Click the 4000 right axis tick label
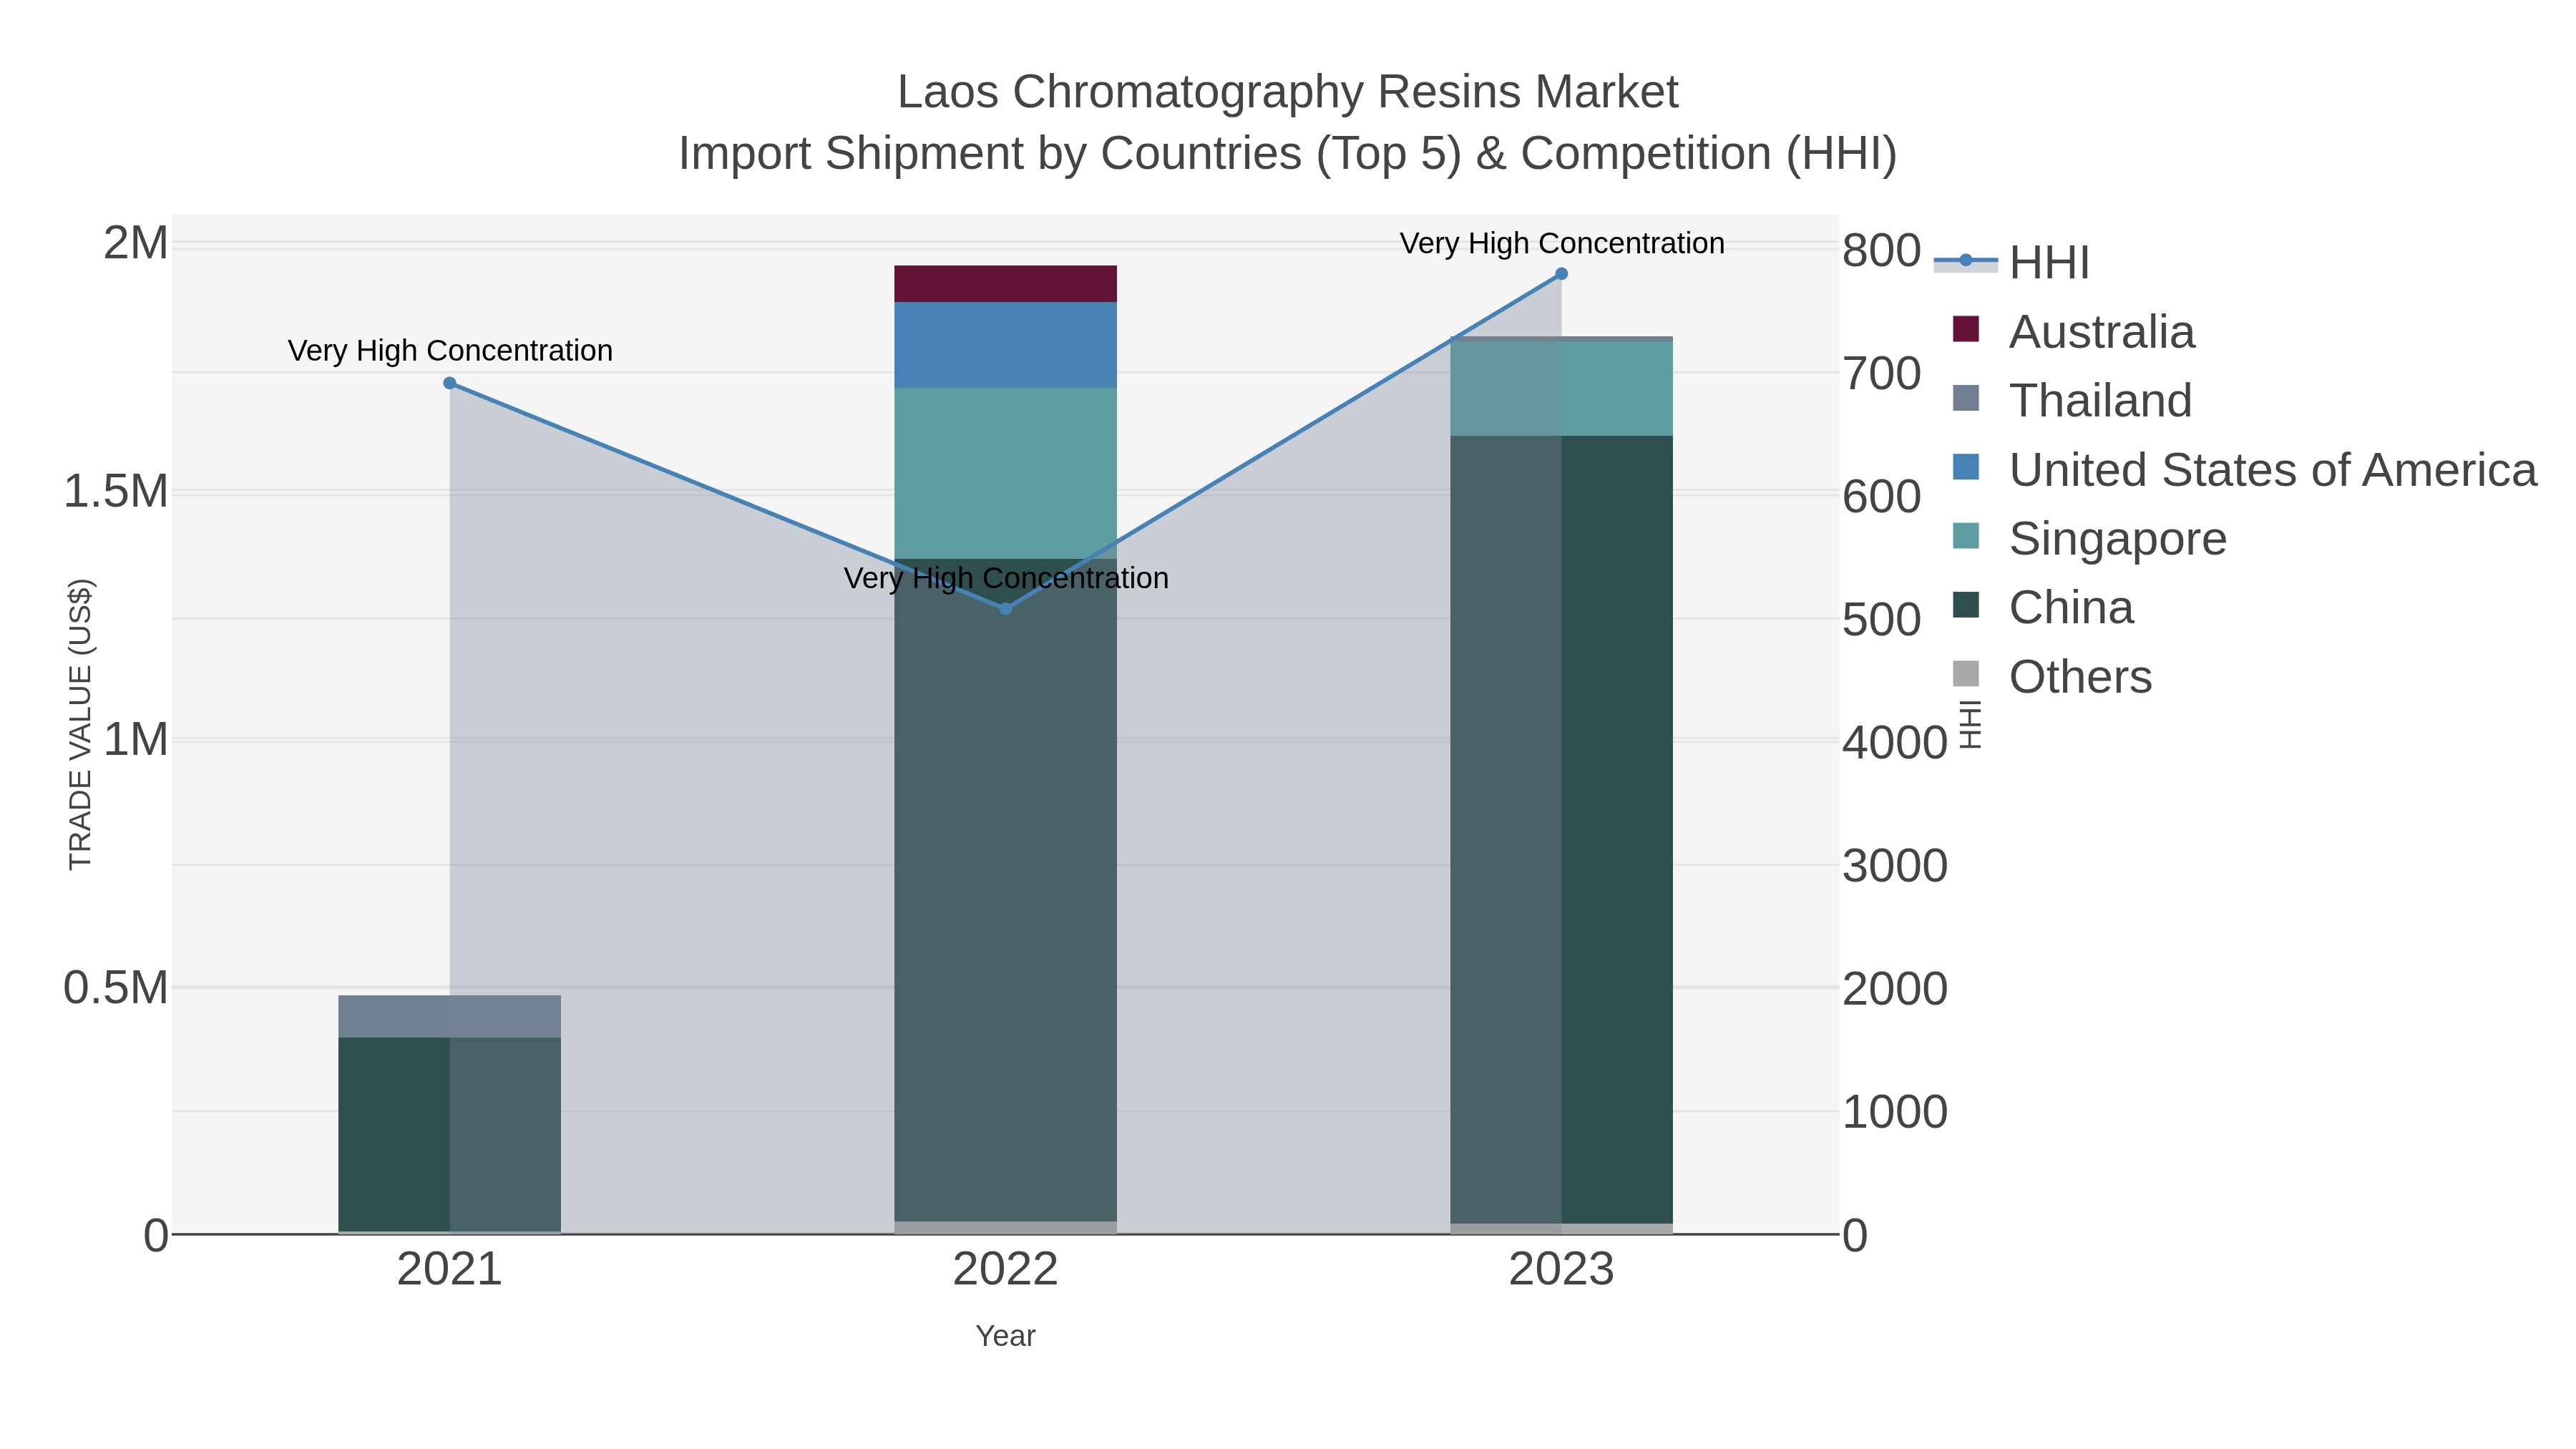This screenshot has width=2576, height=1449. [1895, 742]
